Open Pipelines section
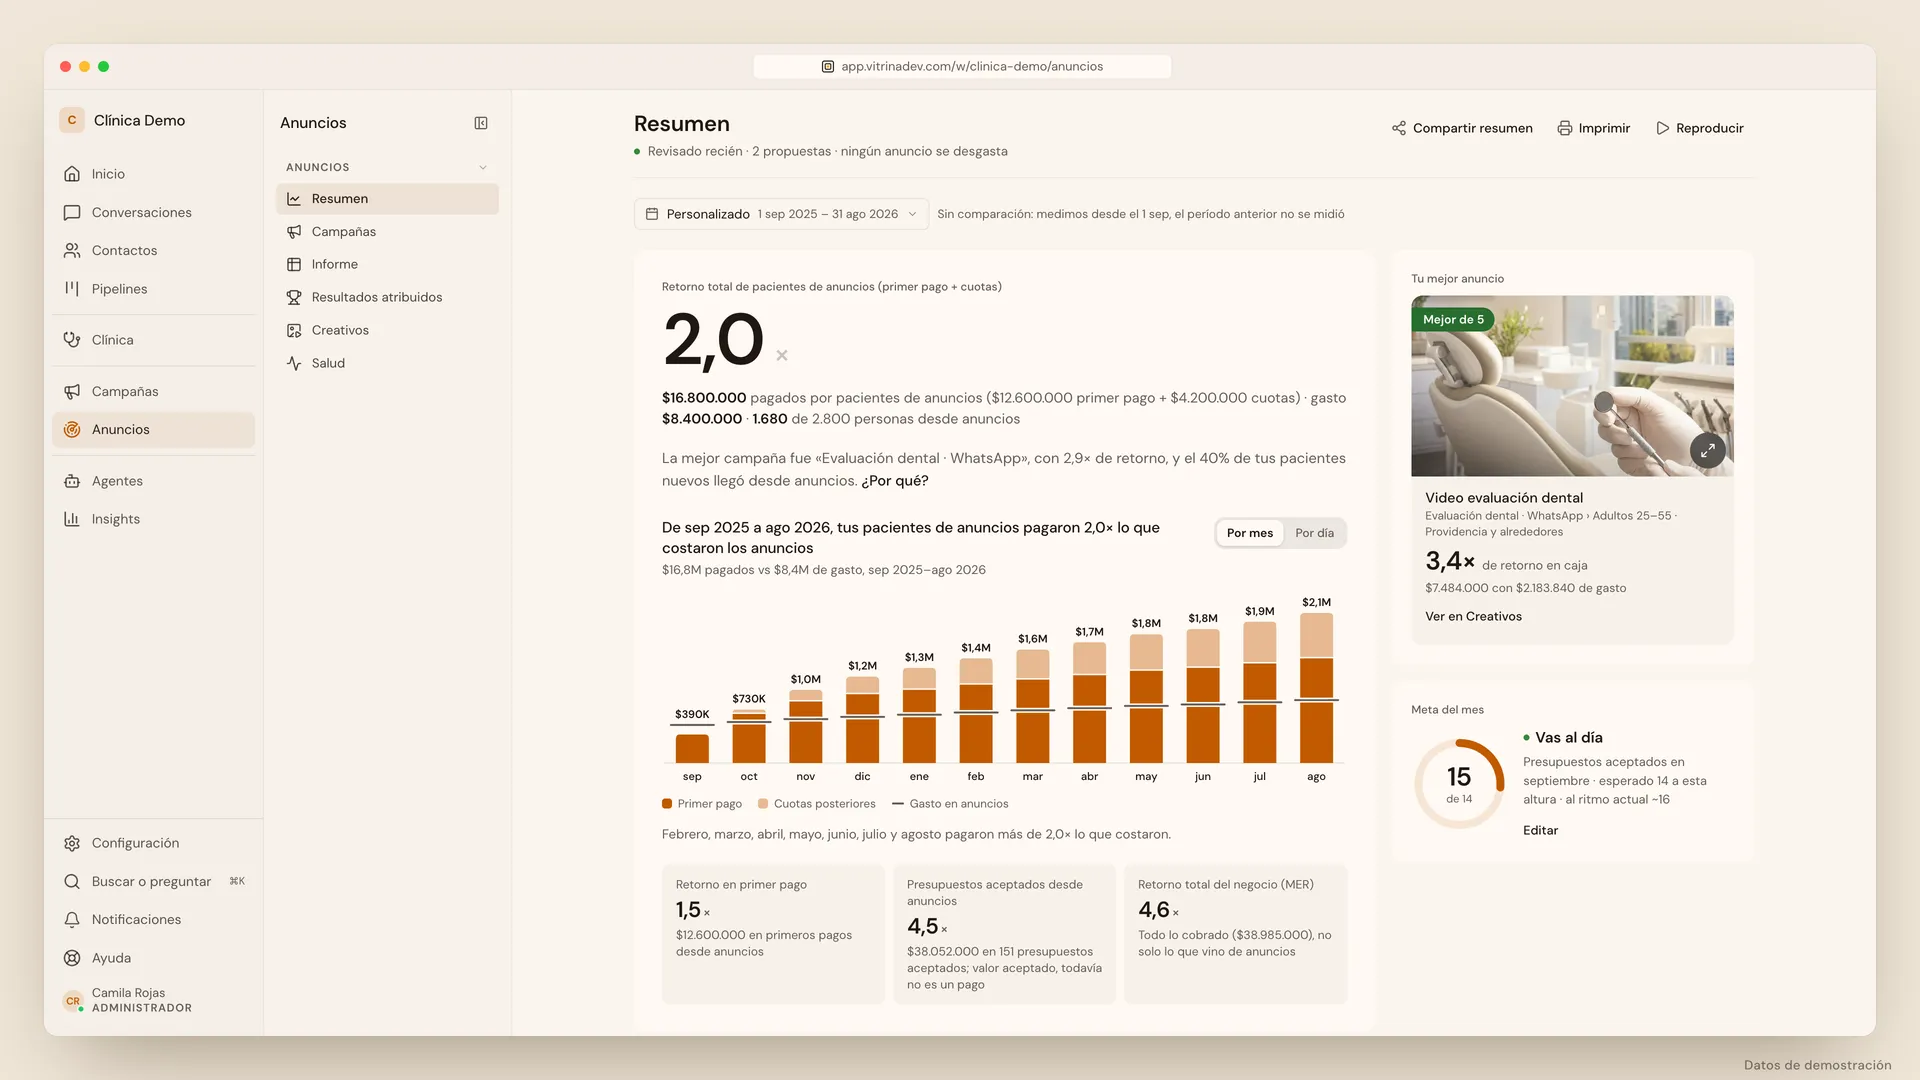 coord(154,289)
